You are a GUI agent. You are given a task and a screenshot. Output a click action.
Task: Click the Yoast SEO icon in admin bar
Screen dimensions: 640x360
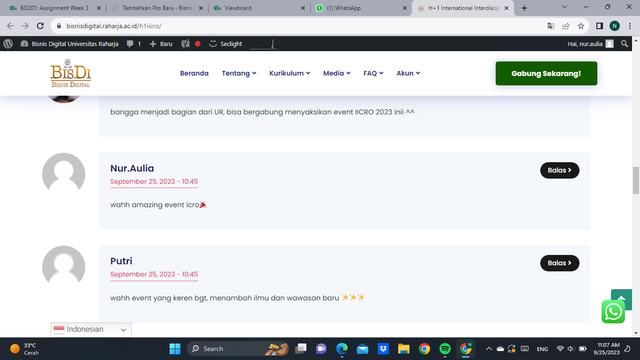[185, 44]
